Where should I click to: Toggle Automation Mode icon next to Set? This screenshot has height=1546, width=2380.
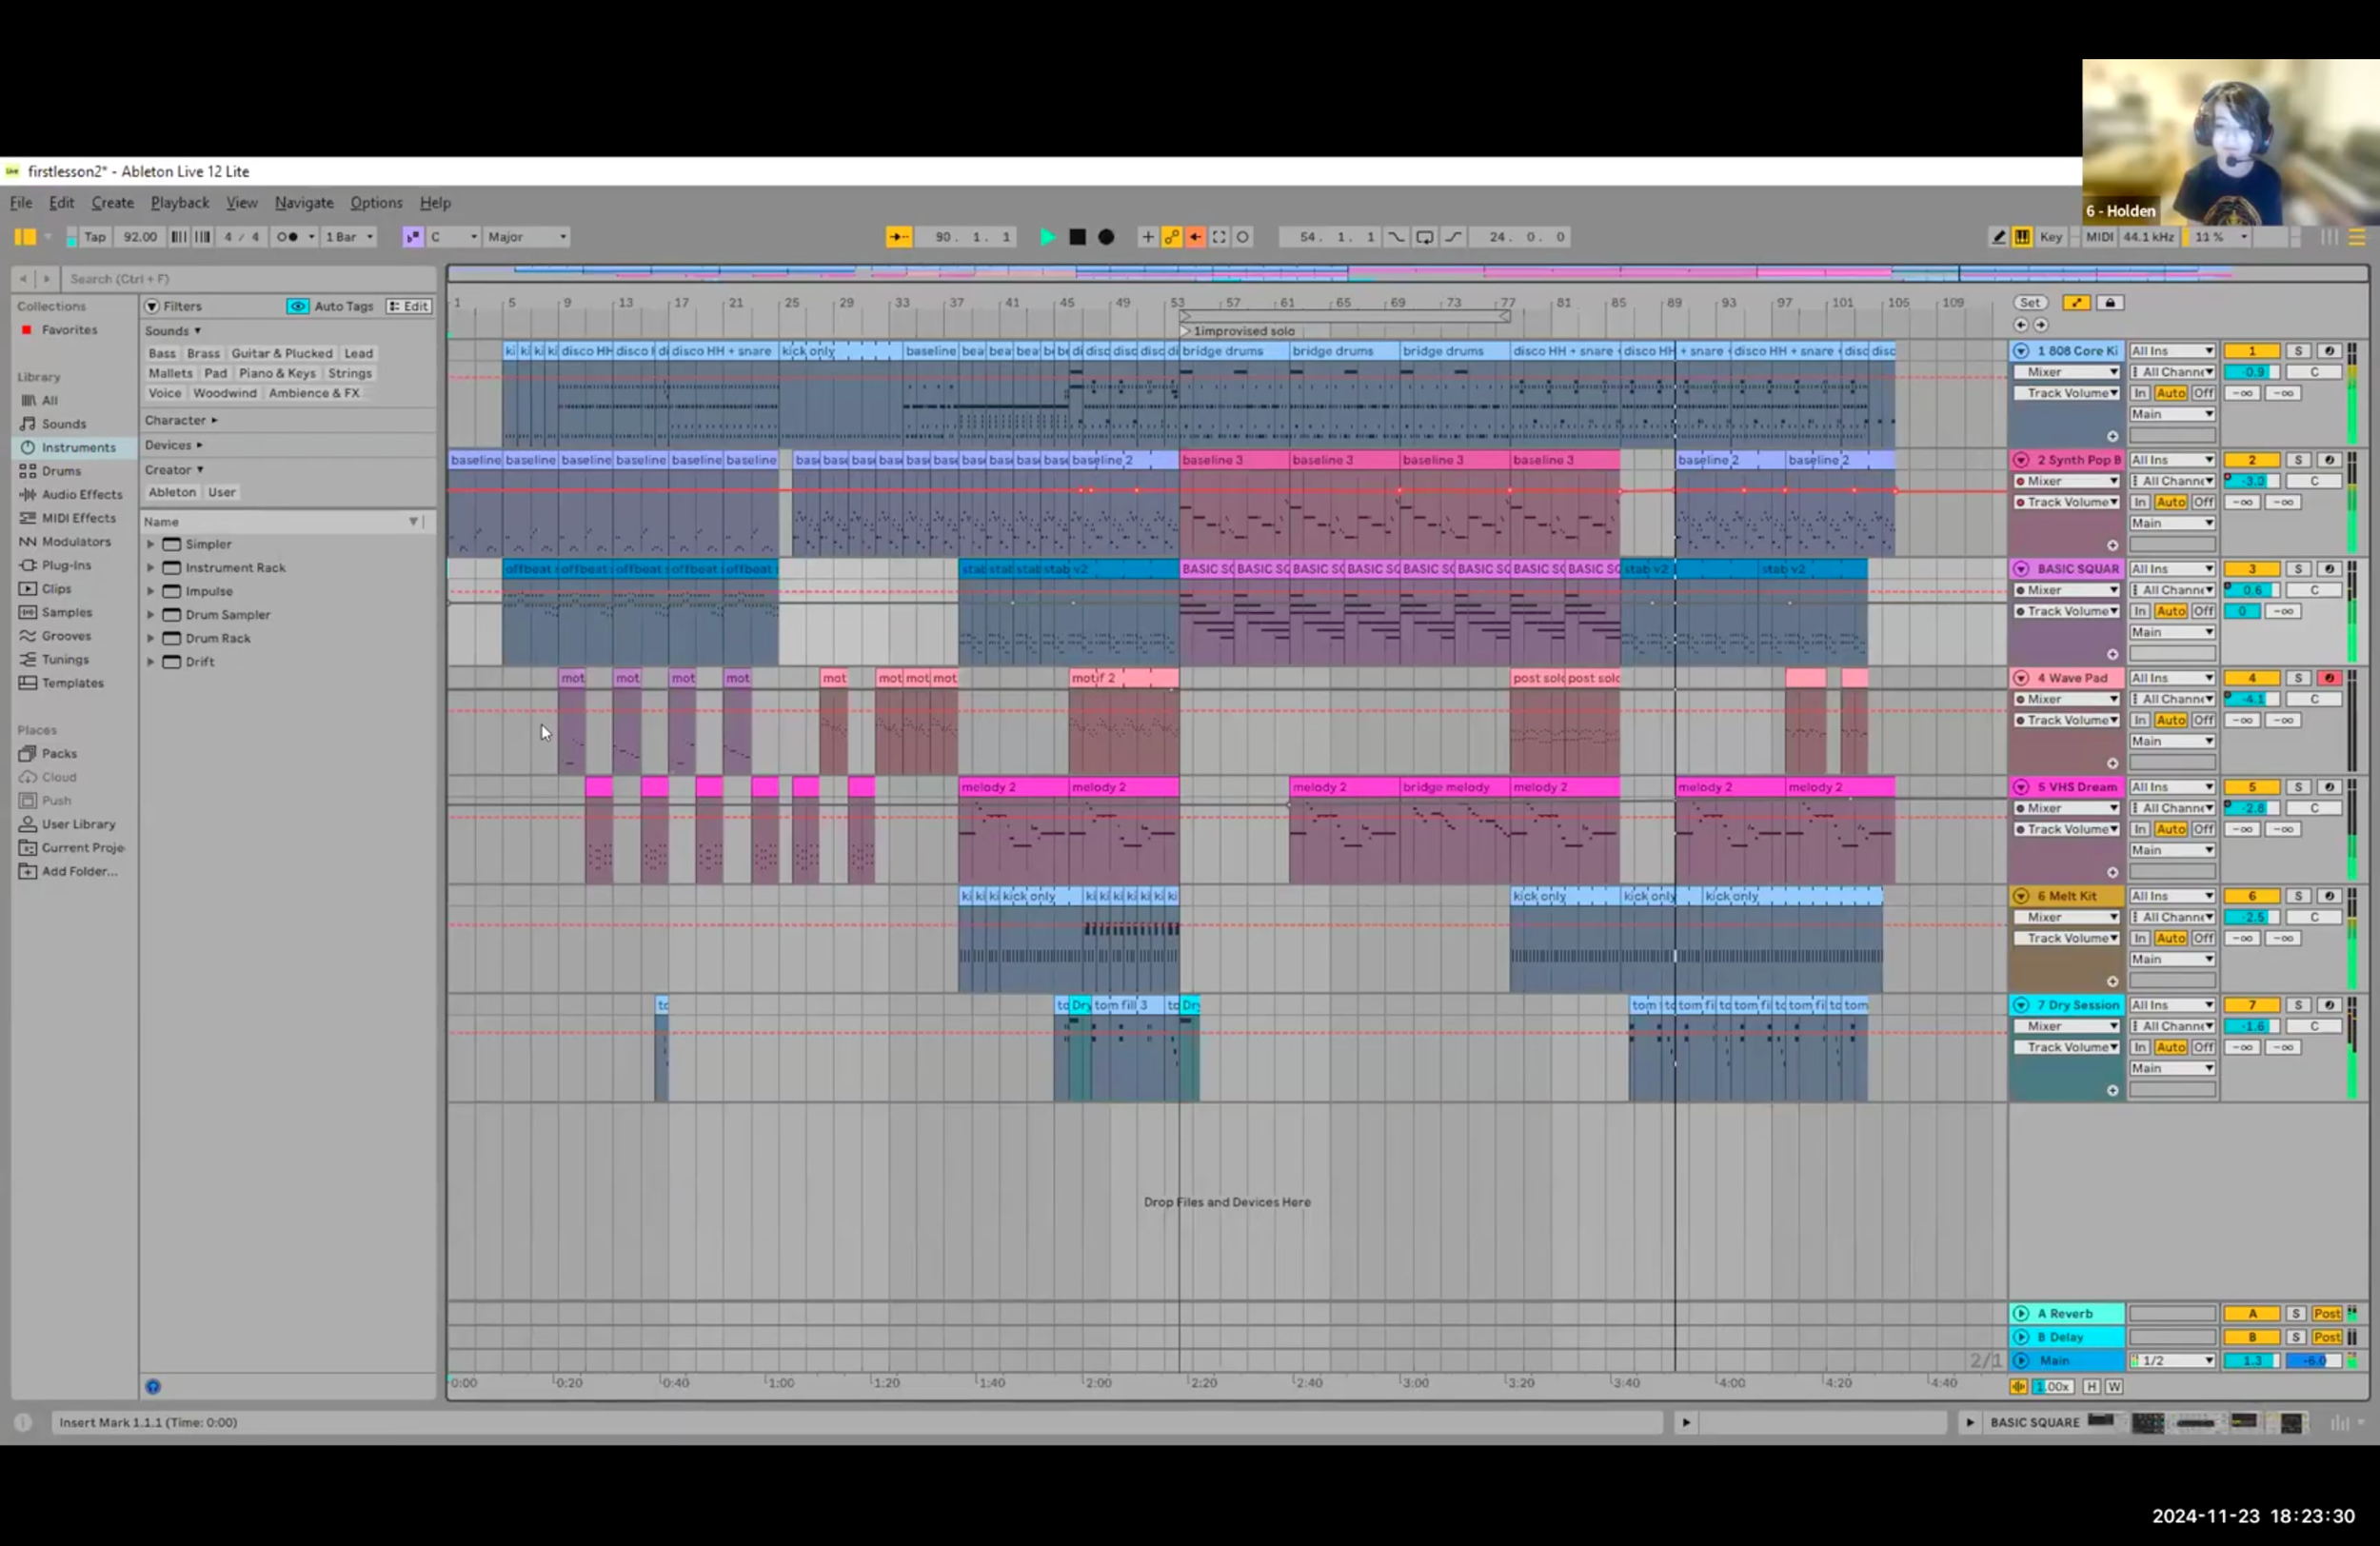(x=2076, y=303)
